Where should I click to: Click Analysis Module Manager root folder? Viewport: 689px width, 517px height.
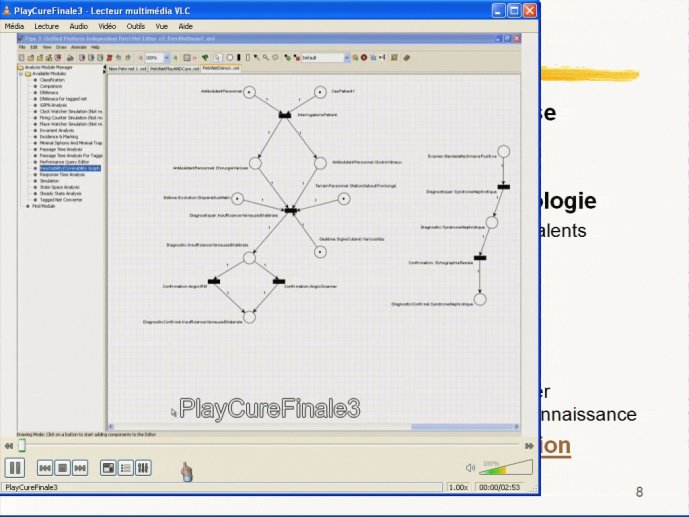tap(48, 67)
